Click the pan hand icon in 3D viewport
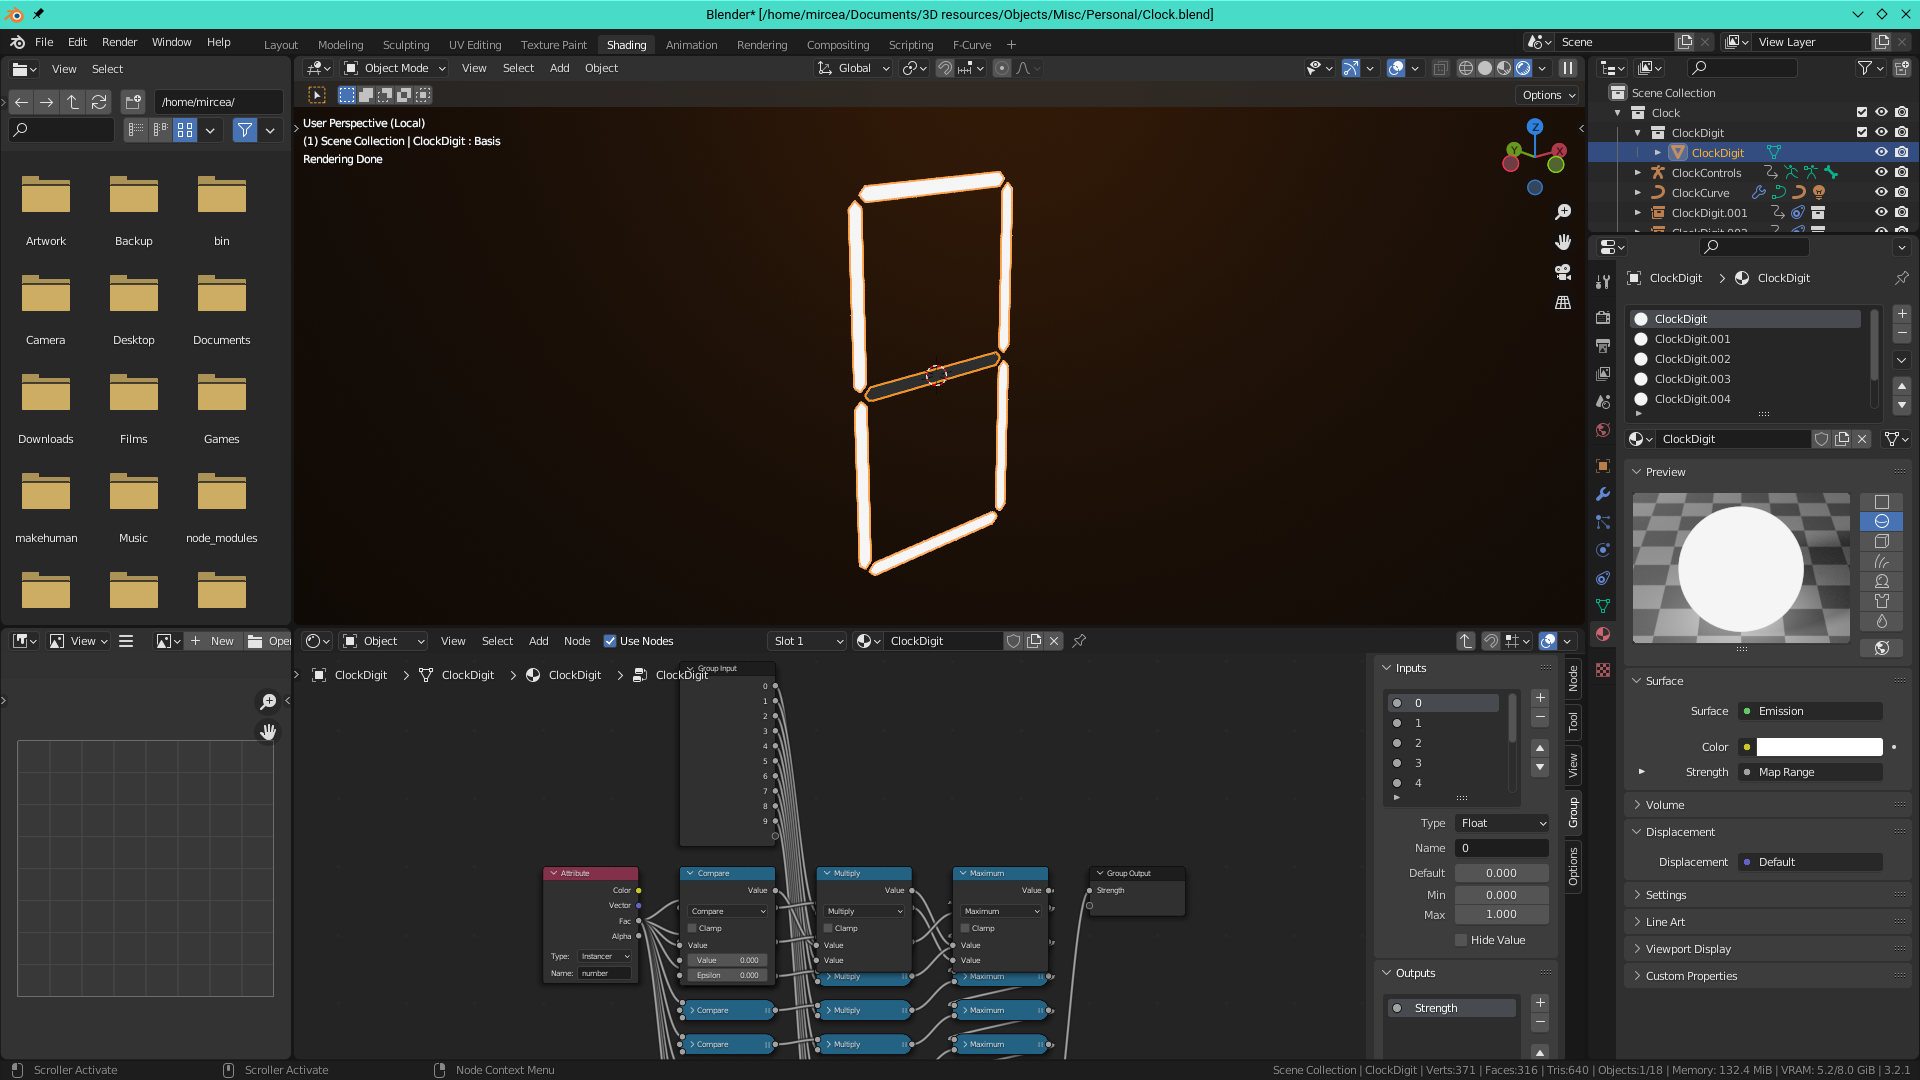Viewport: 1920px width, 1080px height. pyautogui.click(x=1563, y=242)
